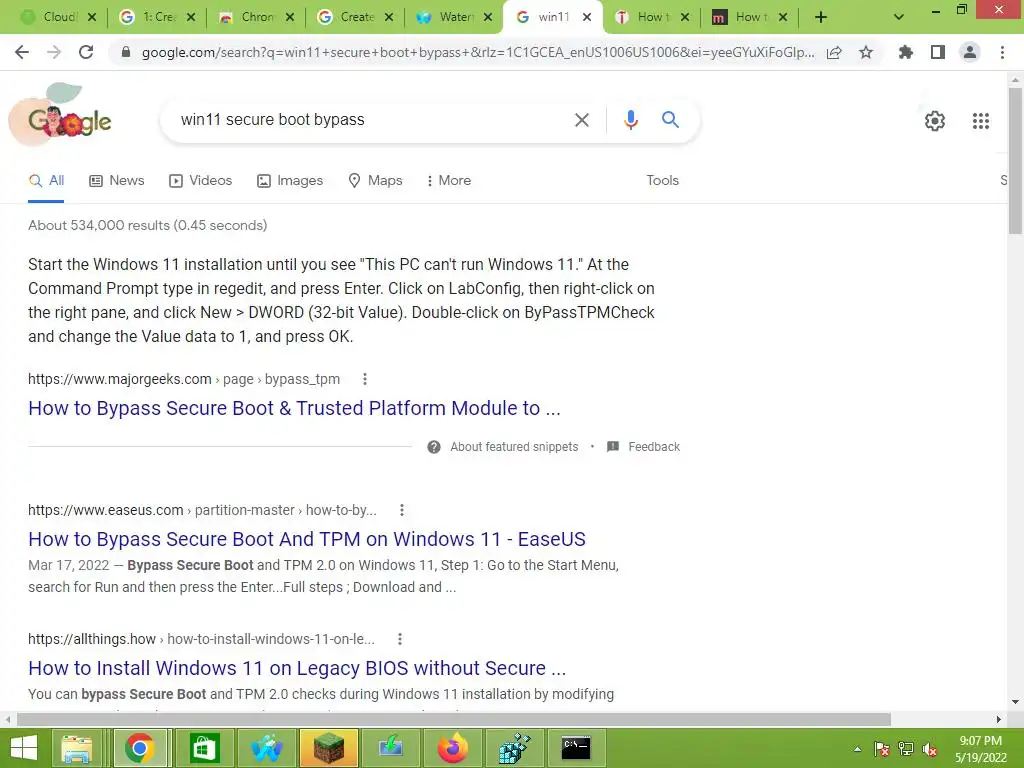The width and height of the screenshot is (1024, 768).
Task: Click the tab search dropdown chevron
Action: pos(899,18)
